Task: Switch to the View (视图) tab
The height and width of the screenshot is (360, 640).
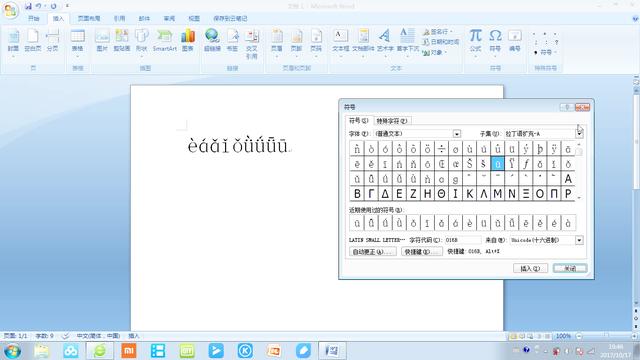Action: pos(194,18)
